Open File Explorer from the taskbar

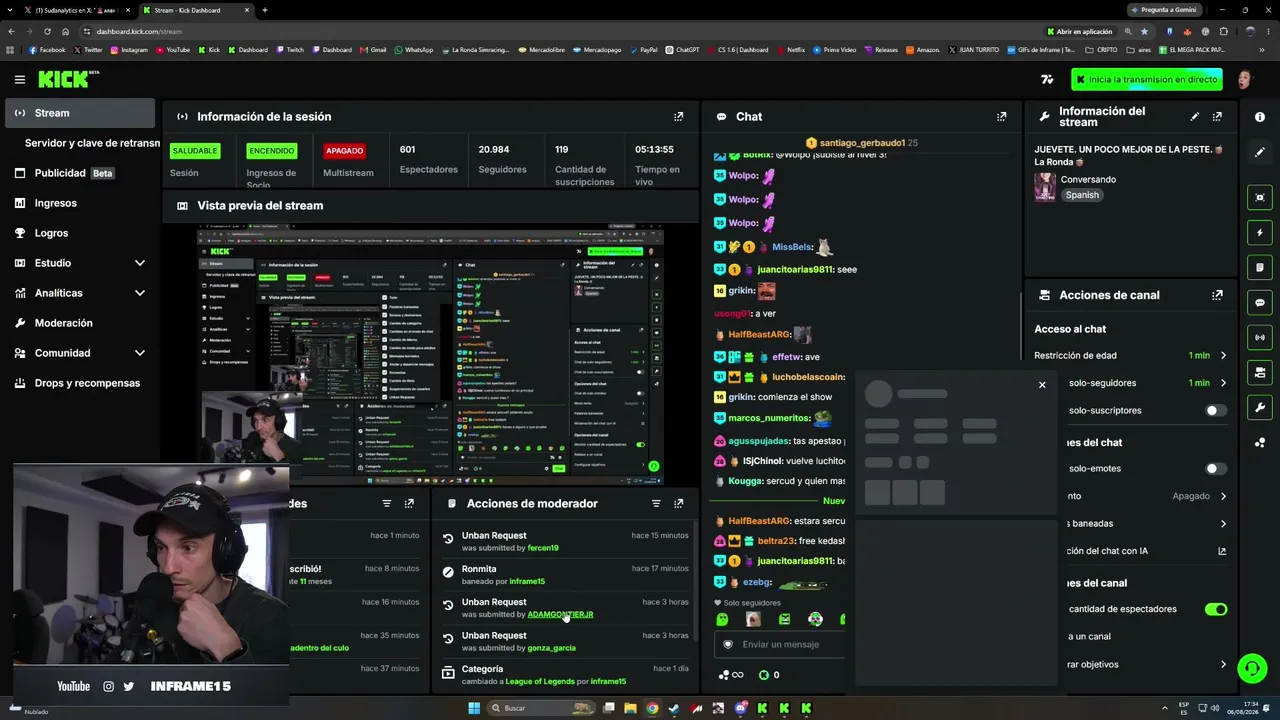click(x=630, y=708)
